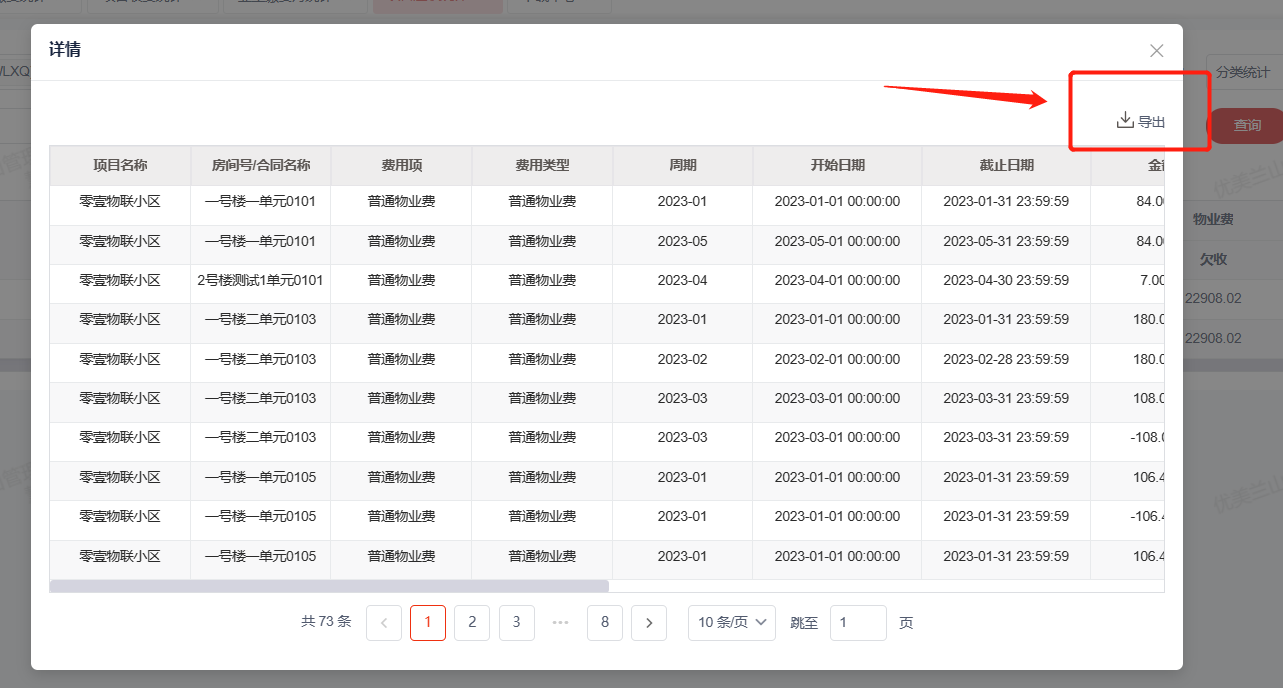The height and width of the screenshot is (688, 1283).
Task: Click the 项目名称 column header
Action: coord(120,166)
